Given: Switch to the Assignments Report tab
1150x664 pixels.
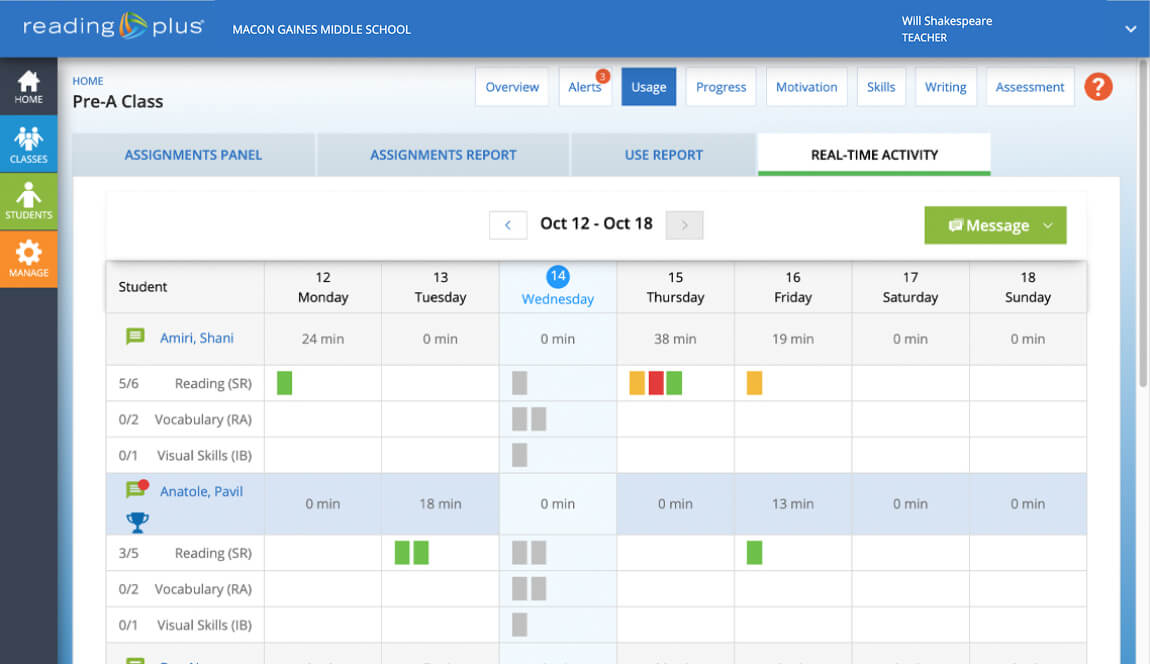Looking at the screenshot, I should [x=443, y=155].
